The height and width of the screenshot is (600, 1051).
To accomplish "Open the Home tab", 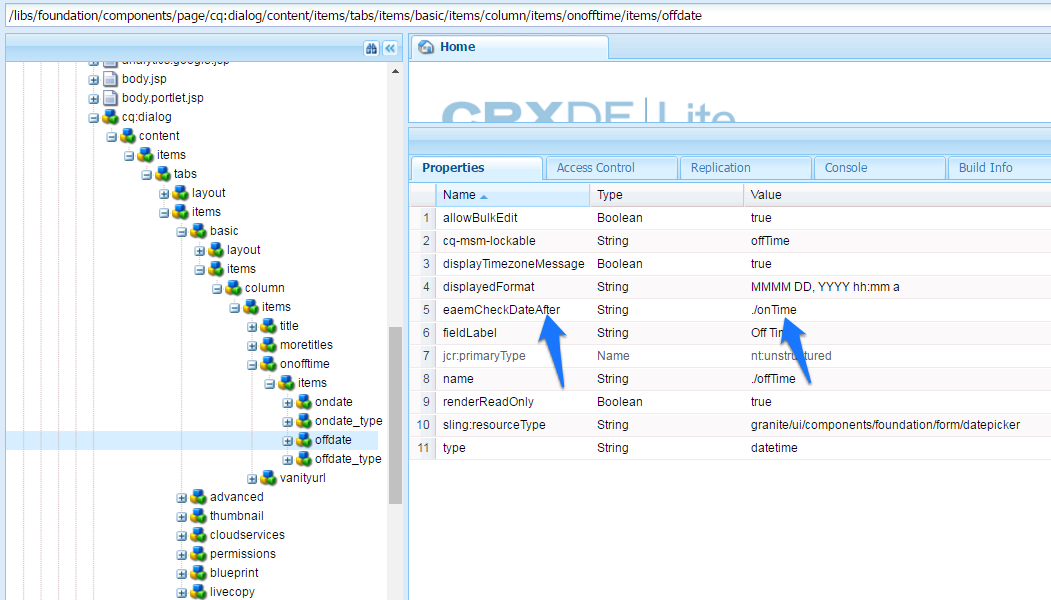I will coord(509,47).
